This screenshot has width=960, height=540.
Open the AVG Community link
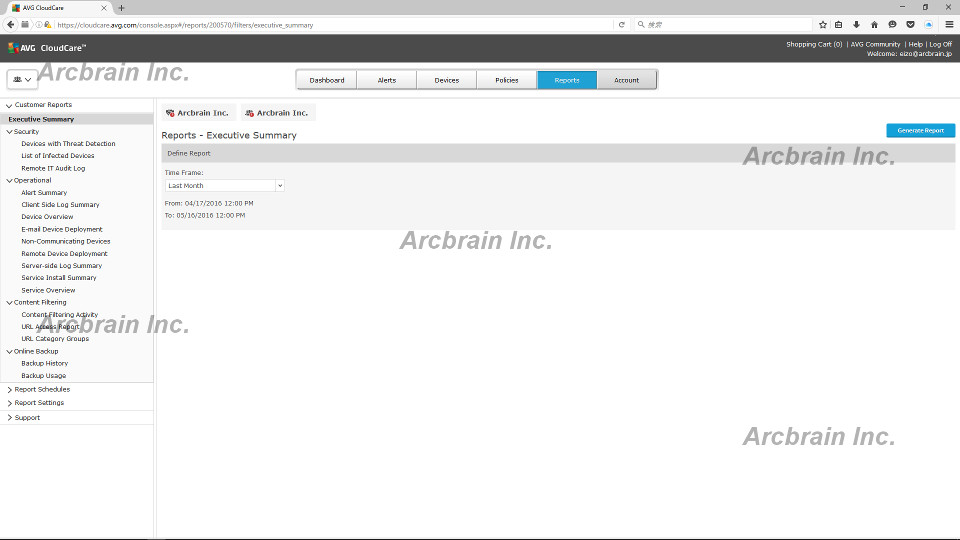pyautogui.click(x=875, y=44)
